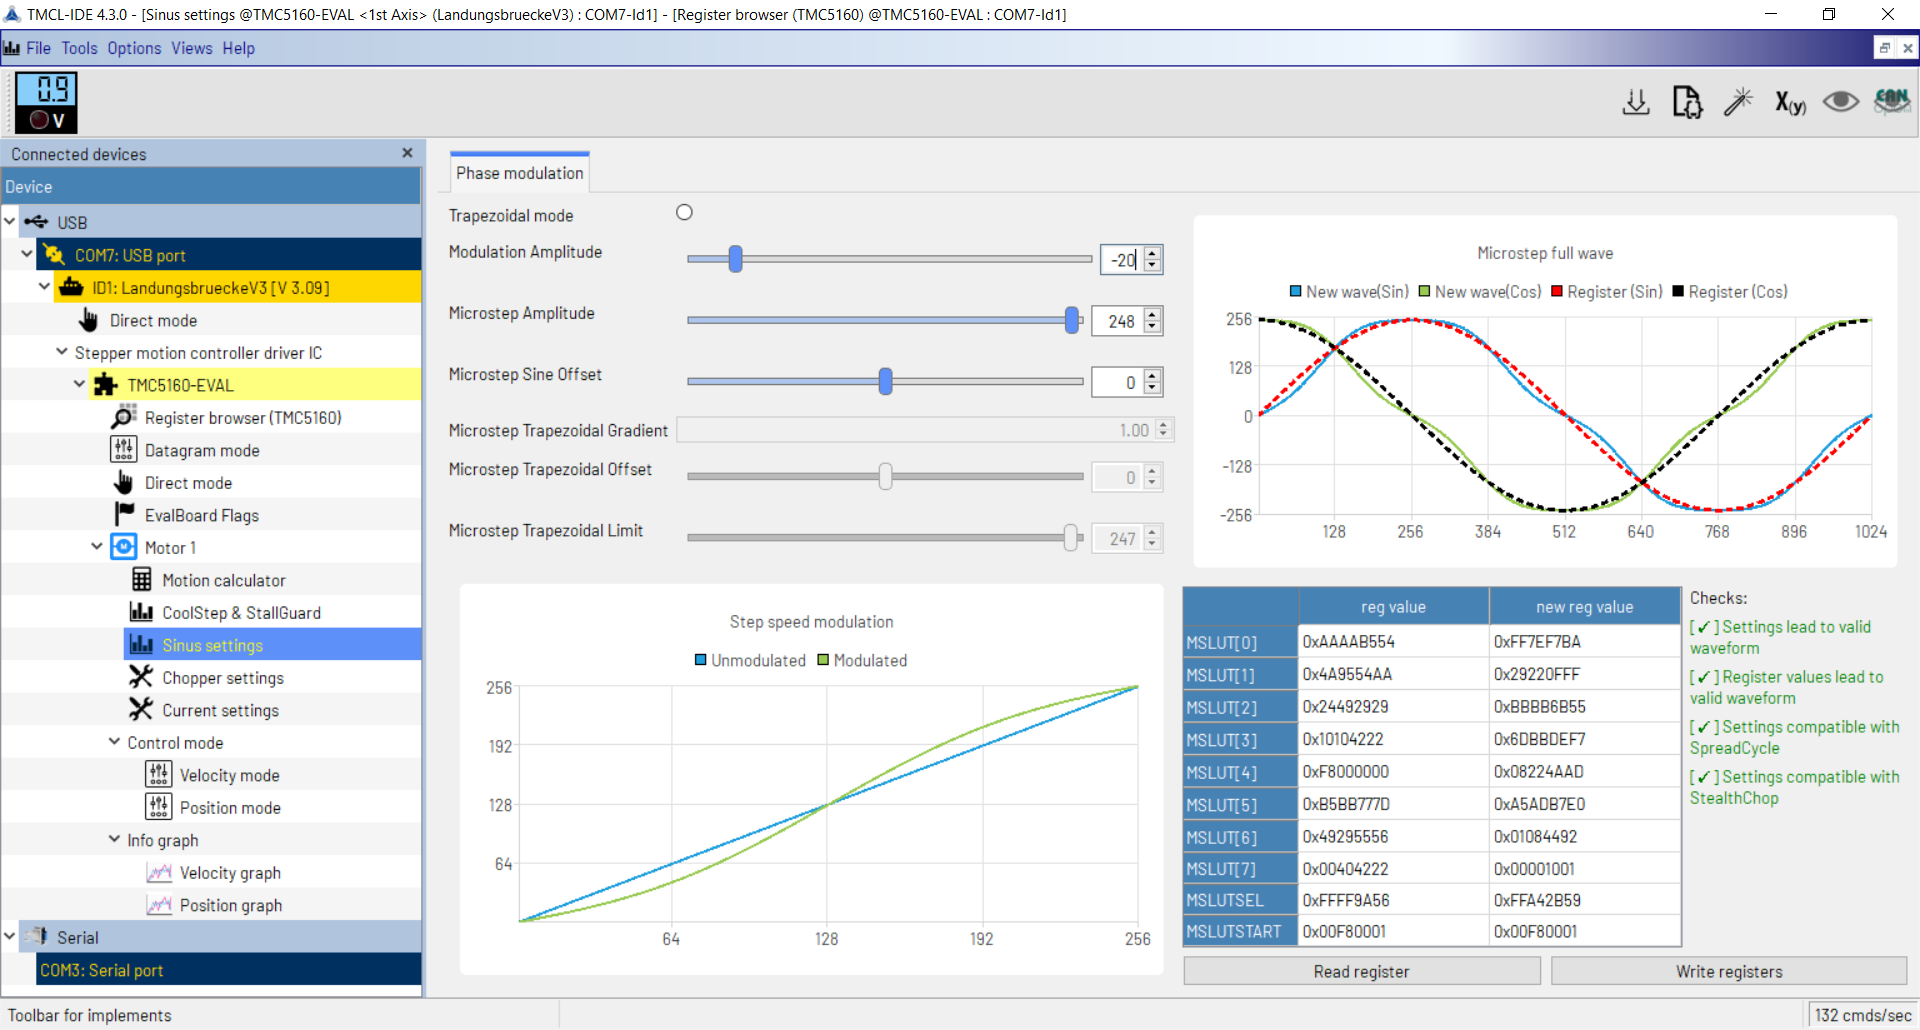Screen dimensions: 1920x1030
Task: Click the Write registers button
Action: pyautogui.click(x=1729, y=971)
